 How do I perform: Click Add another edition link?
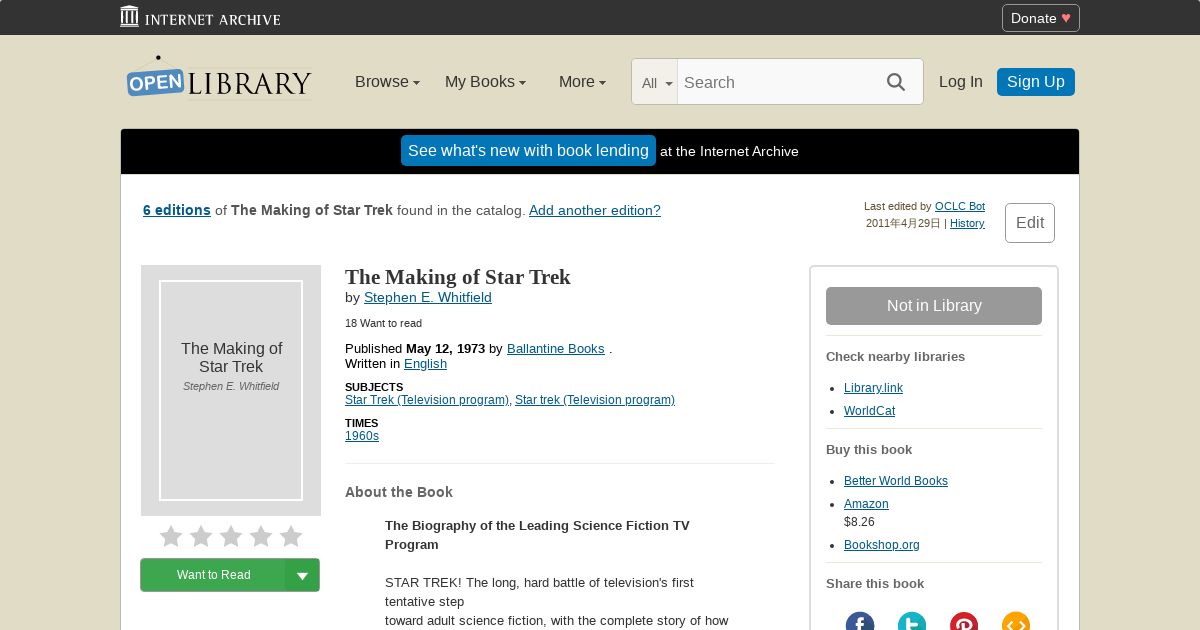(595, 210)
